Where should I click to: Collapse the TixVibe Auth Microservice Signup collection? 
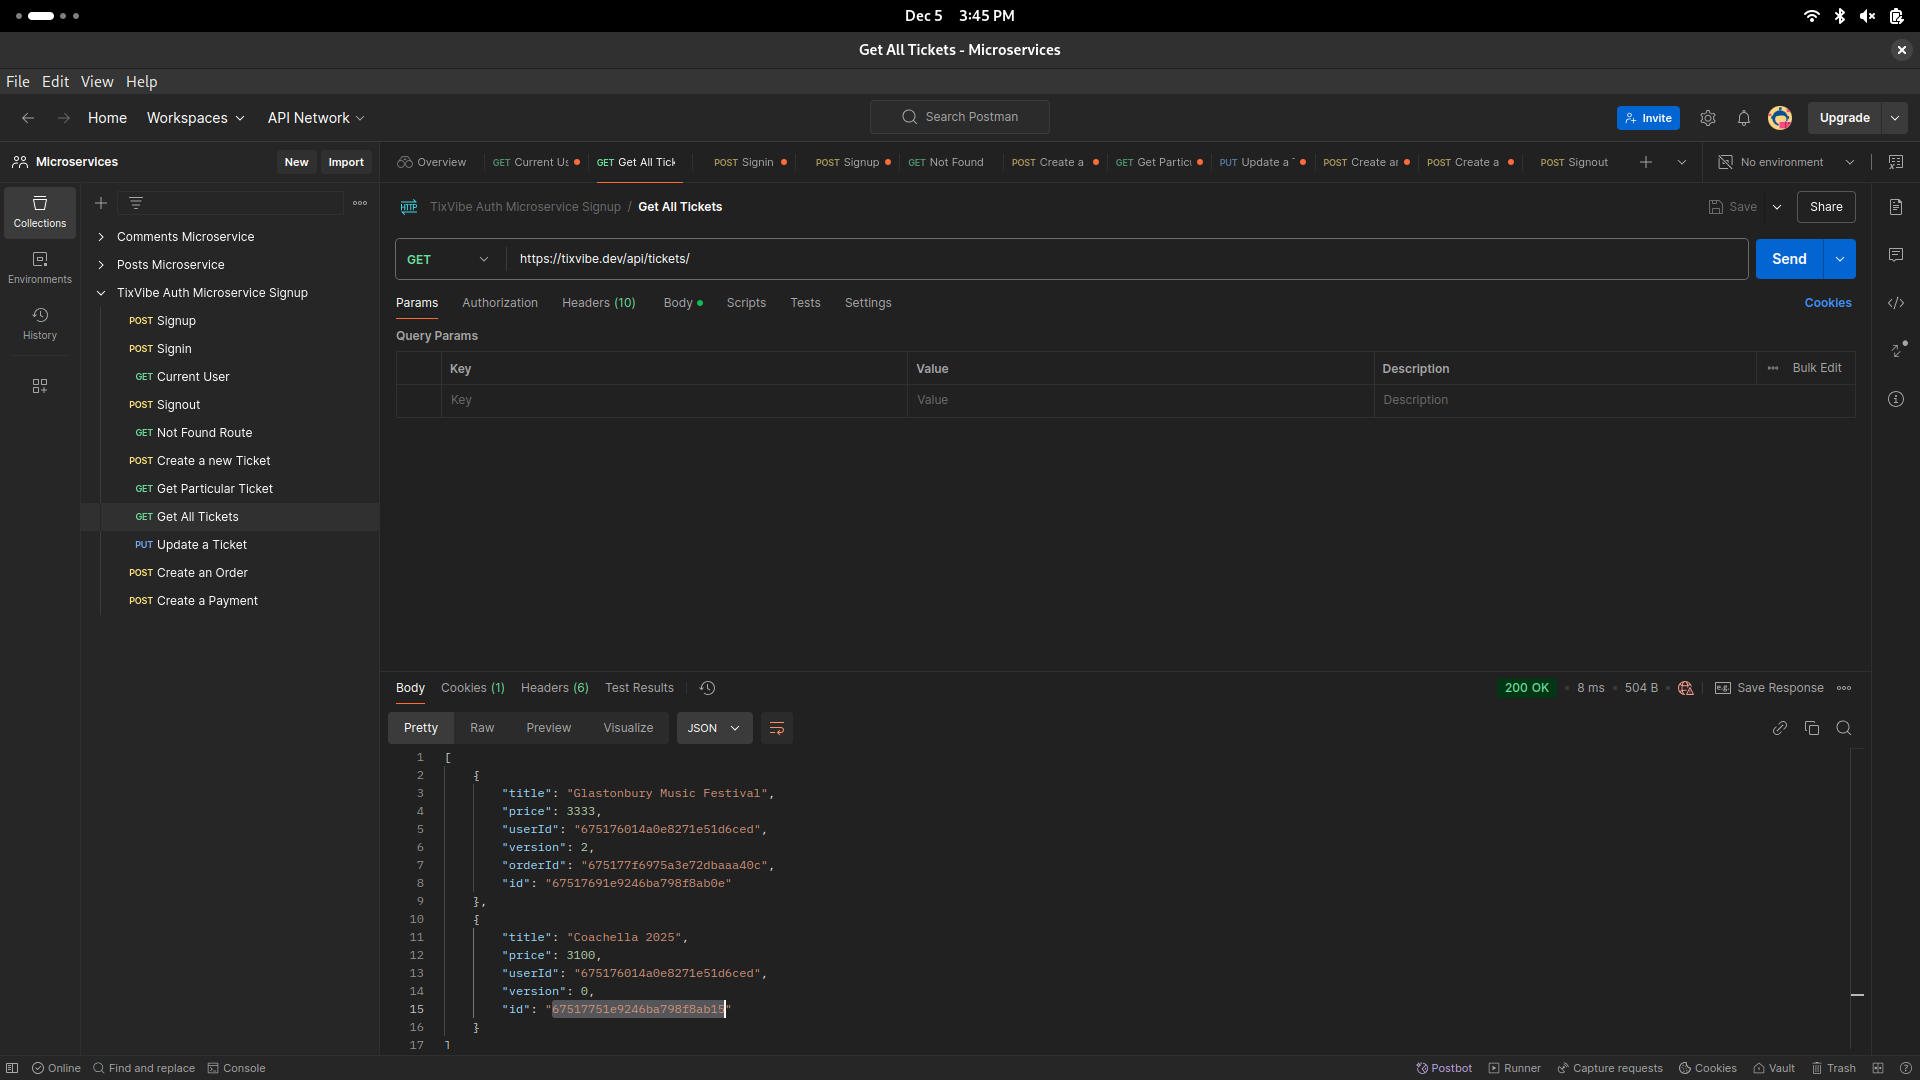(101, 293)
